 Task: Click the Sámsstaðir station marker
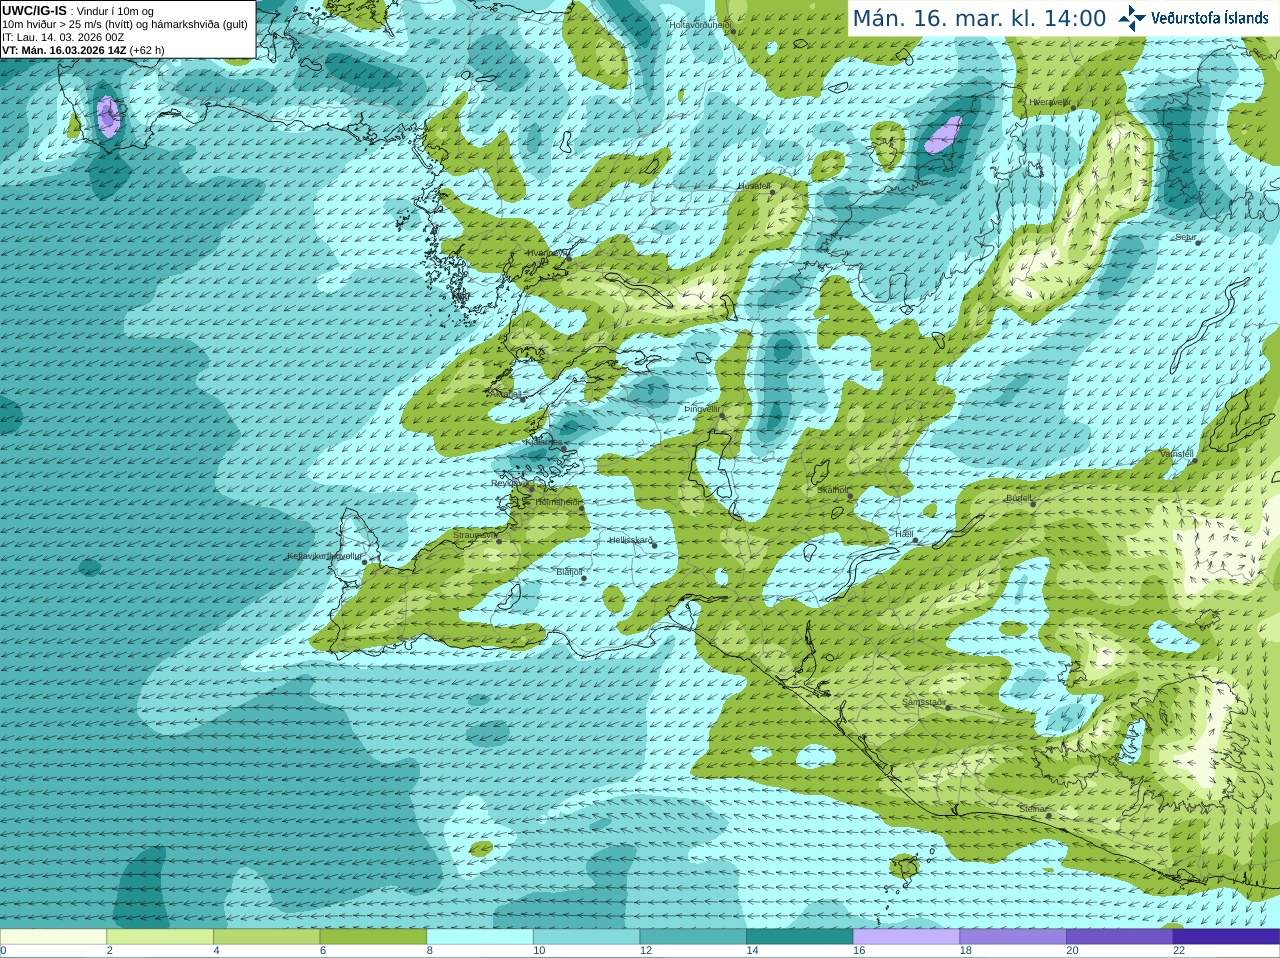[x=948, y=708]
